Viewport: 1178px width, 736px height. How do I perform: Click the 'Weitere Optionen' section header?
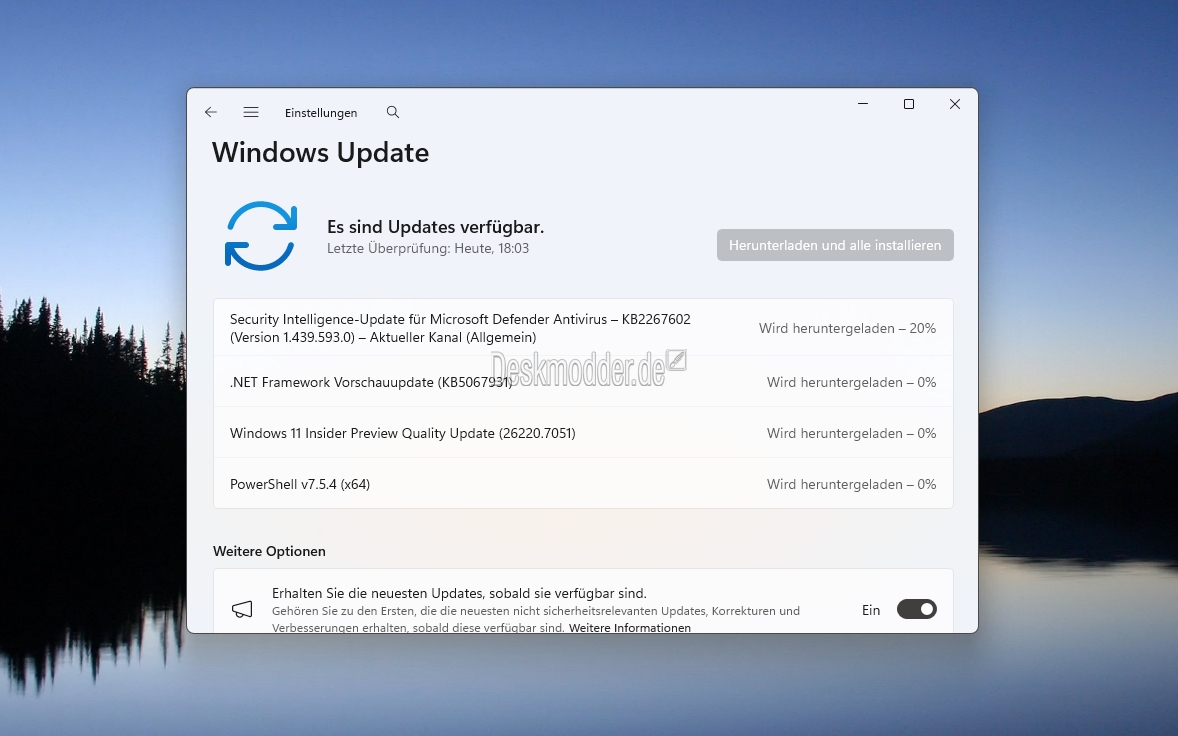269,551
